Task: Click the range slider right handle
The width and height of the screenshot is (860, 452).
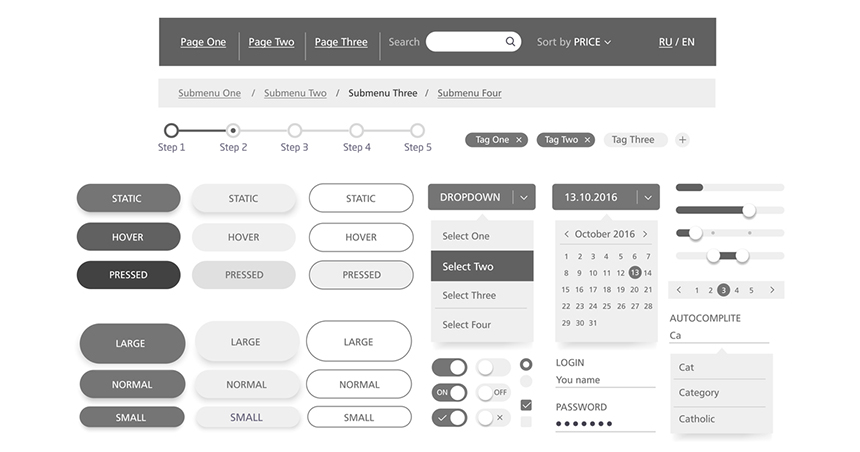Action: tap(742, 256)
